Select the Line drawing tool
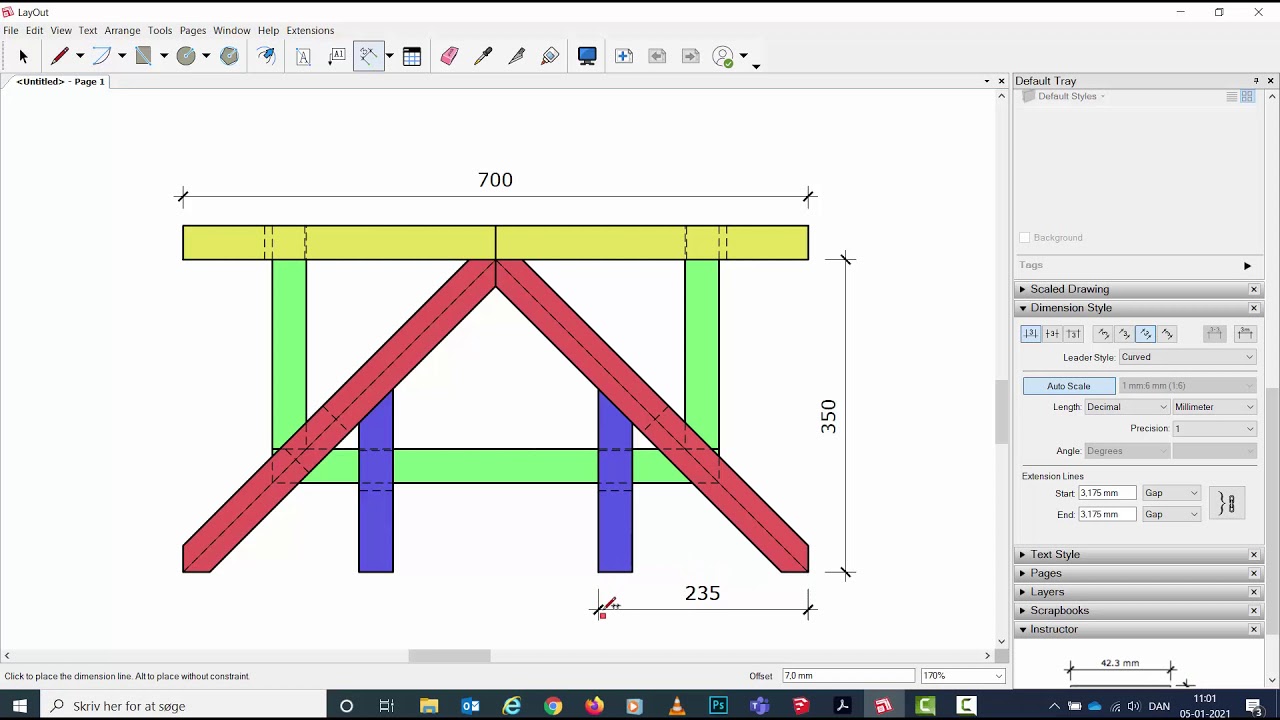Screen dimensions: 1280x720 coord(60,57)
